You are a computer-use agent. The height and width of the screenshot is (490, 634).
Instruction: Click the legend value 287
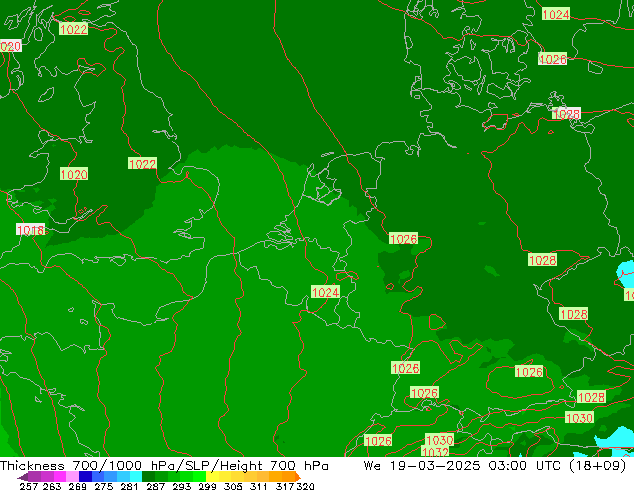click(x=155, y=486)
